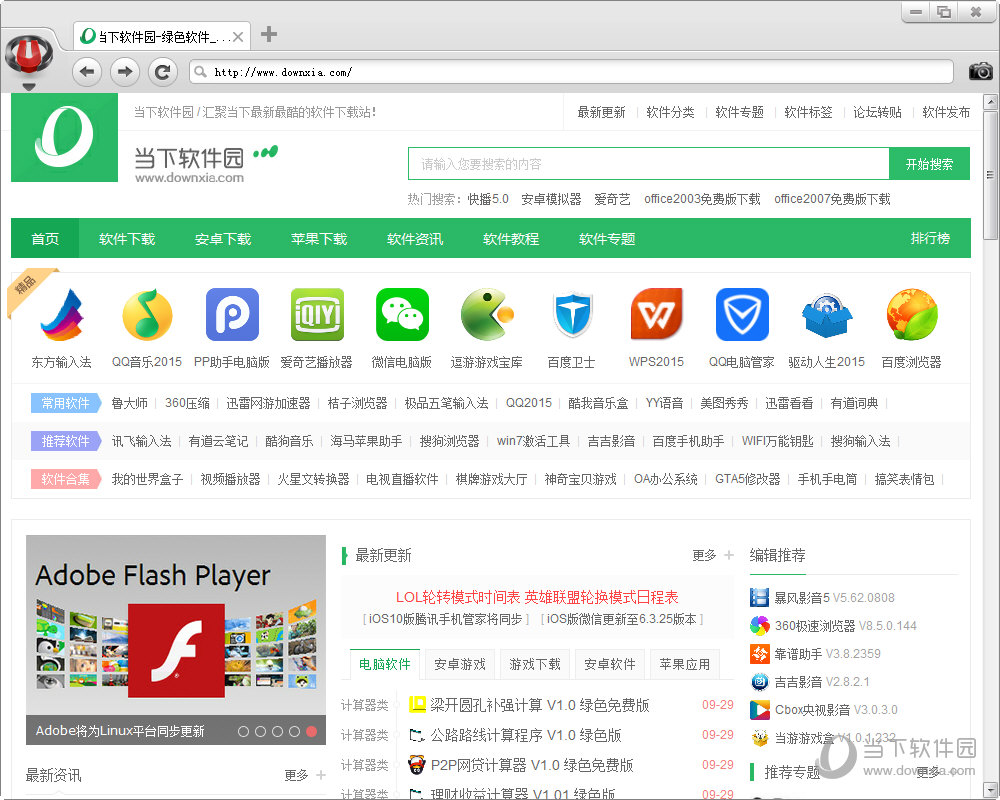Screen dimensions: 1000x800
Task: Open the 论坛转贴 top link
Action: coord(878,112)
